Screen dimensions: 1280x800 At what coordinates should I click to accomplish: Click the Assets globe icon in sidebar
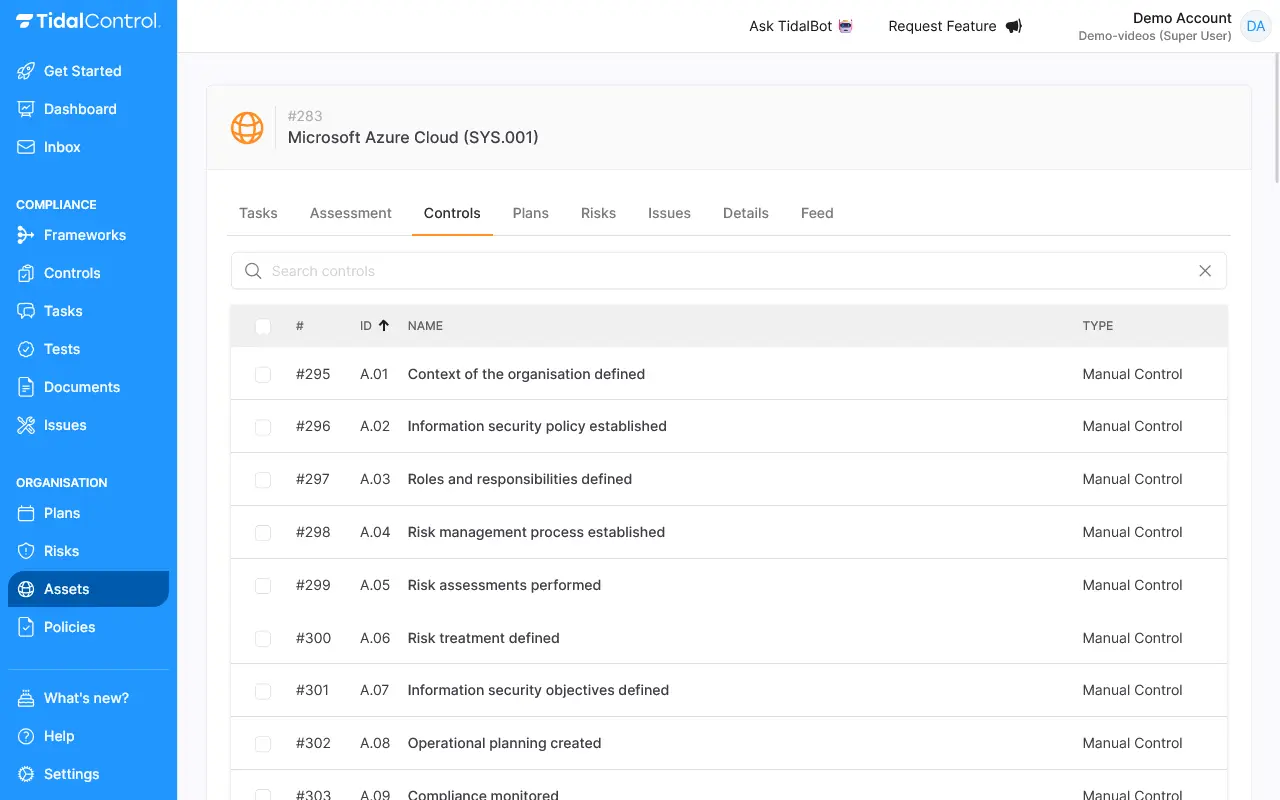[26, 589]
